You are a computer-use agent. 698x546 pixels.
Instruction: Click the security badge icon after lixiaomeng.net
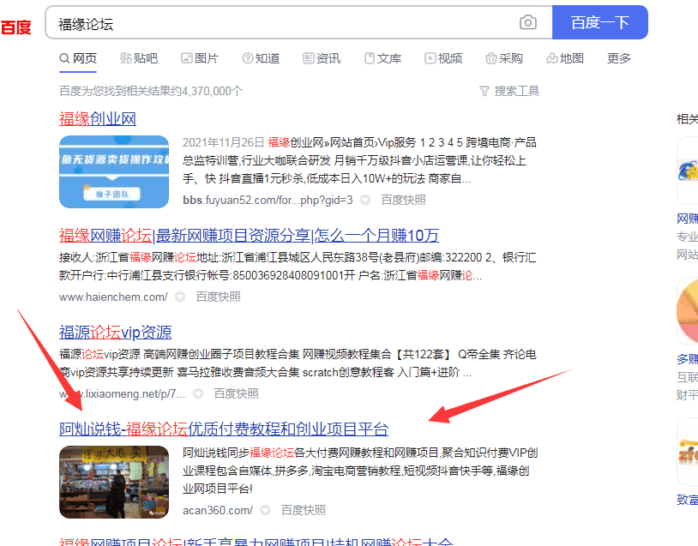(x=198, y=394)
